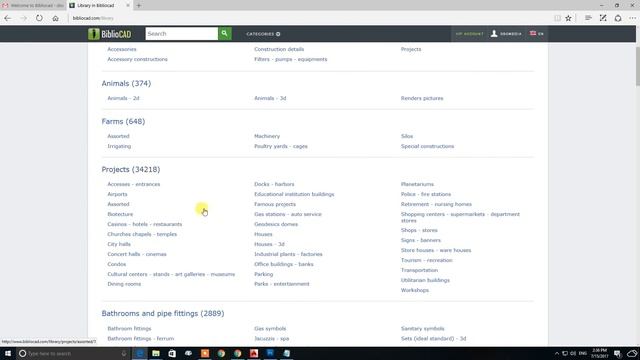Open the Accesses - entrances link
Image resolution: width=640 pixels, height=360 pixels.
coord(133,184)
